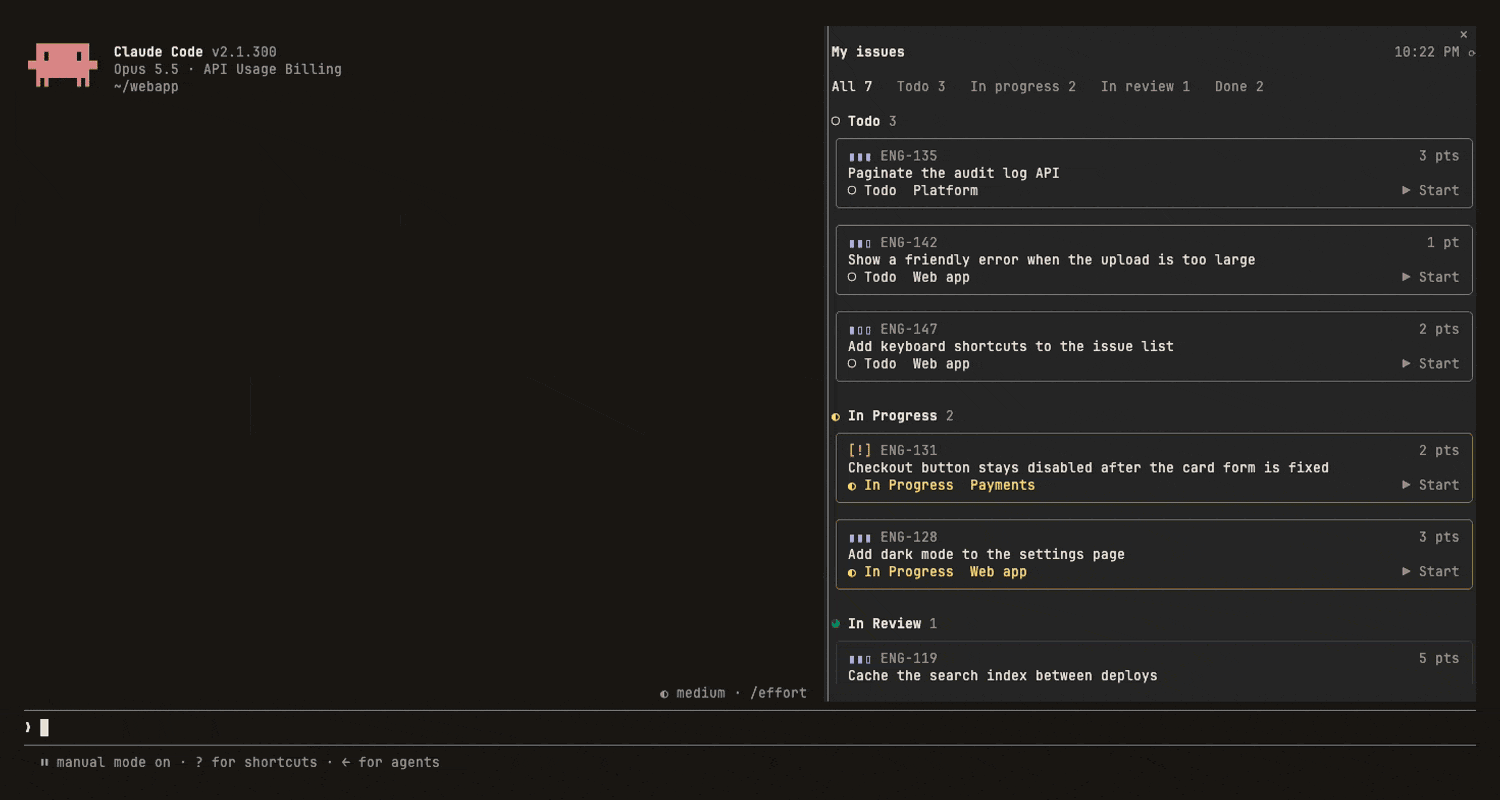Click the Payments label on ENG-131
Viewport: 1500px width, 800px height.
[1002, 485]
